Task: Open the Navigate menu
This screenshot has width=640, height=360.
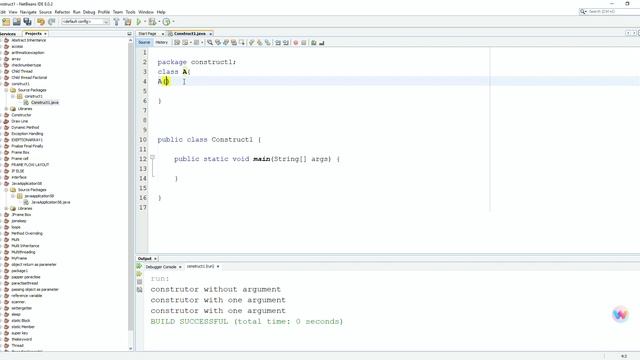Action: (28, 12)
